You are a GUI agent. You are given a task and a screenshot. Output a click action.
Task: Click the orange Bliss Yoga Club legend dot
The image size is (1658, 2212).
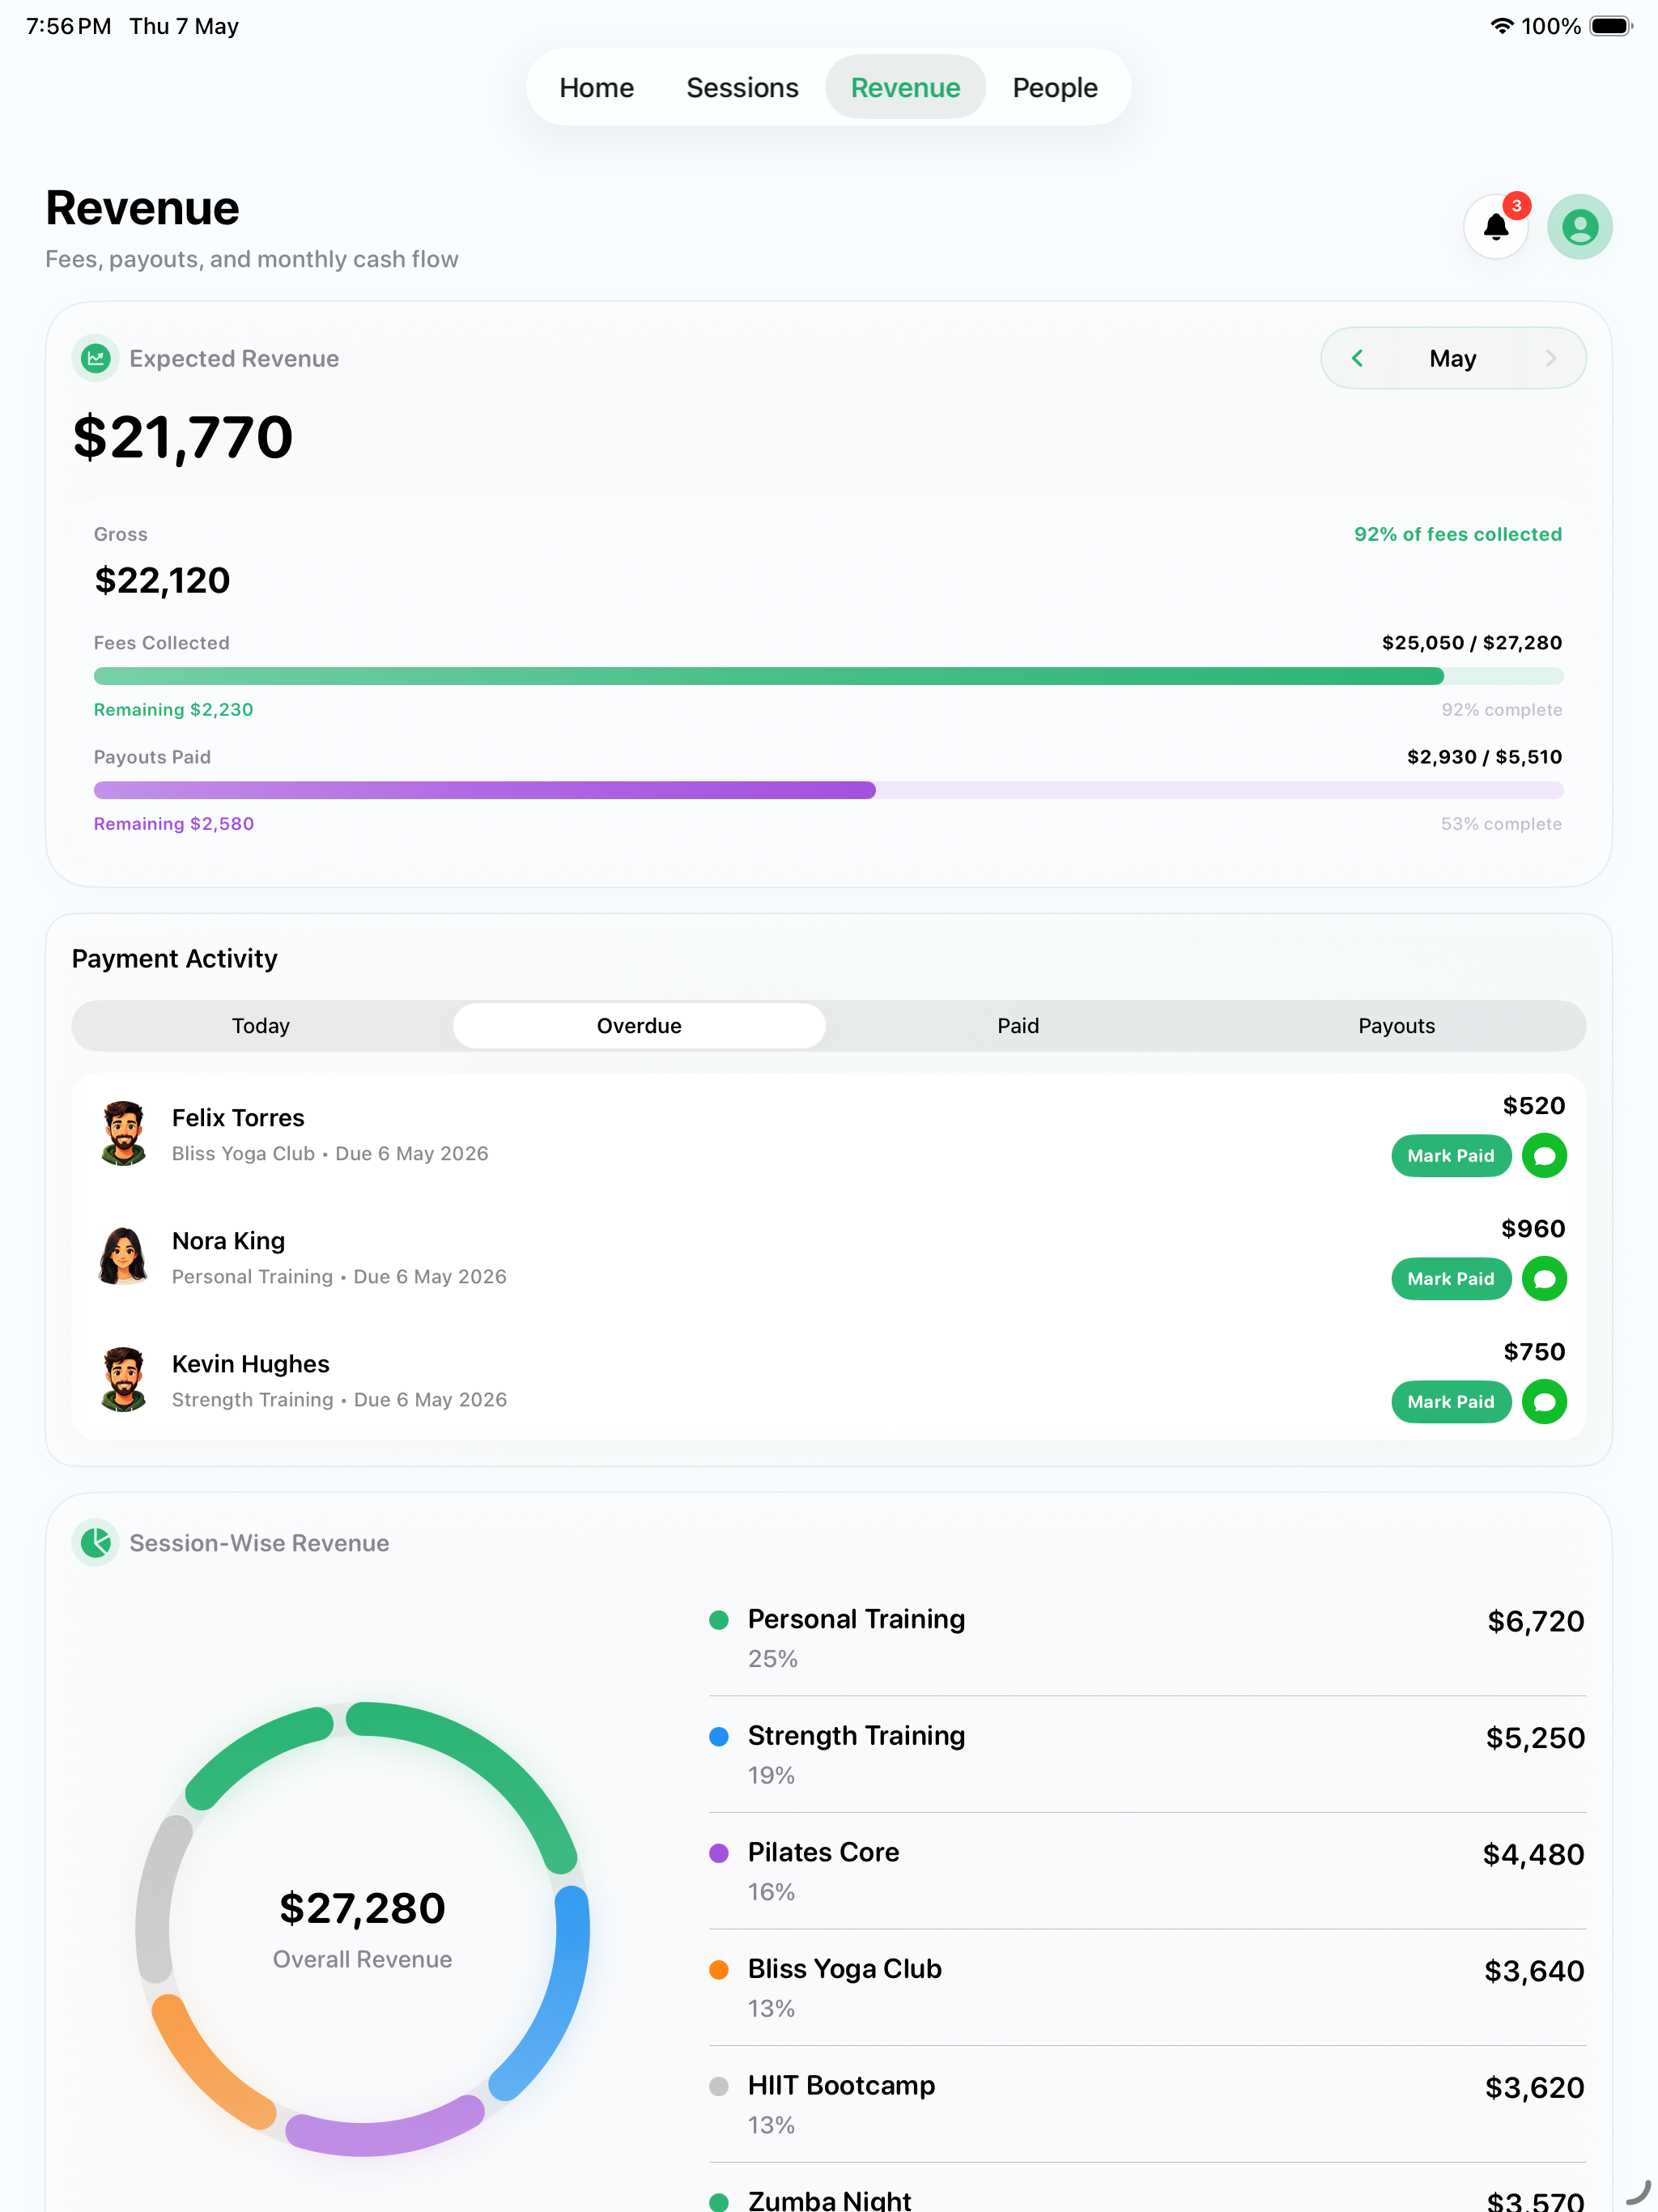718,1969
